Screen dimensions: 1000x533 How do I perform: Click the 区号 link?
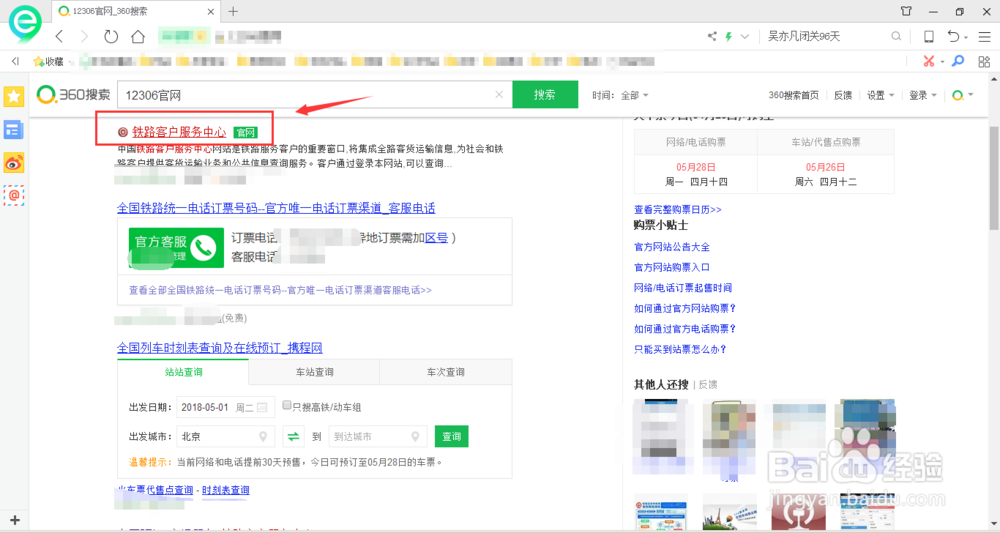[436, 238]
